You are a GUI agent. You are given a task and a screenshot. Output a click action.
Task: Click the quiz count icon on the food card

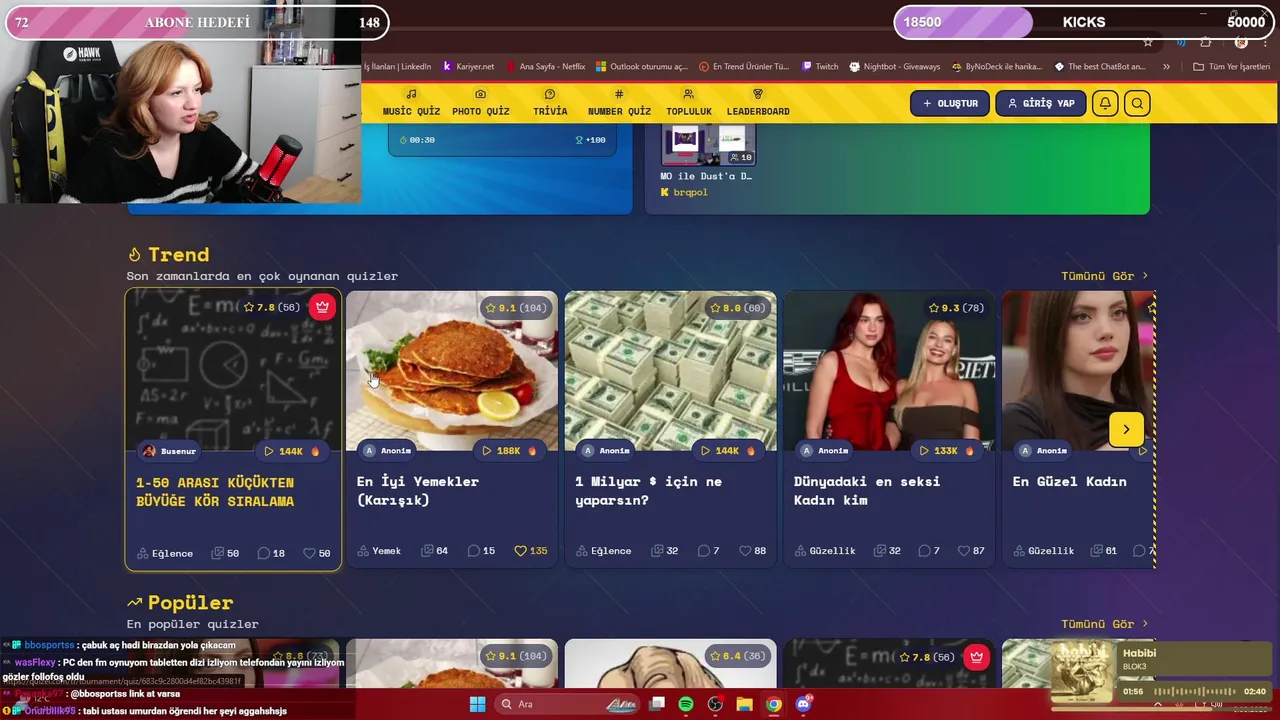click(x=427, y=551)
